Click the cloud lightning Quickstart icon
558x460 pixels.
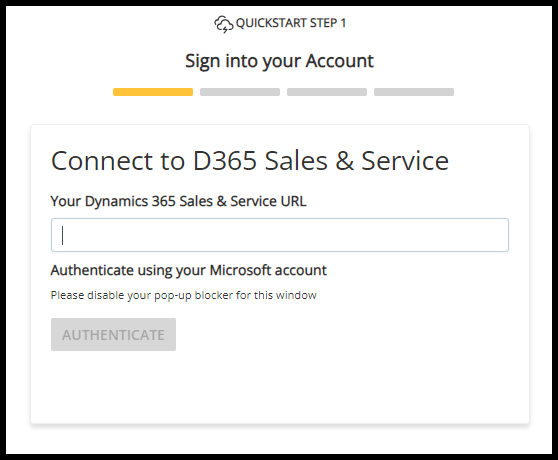click(223, 25)
